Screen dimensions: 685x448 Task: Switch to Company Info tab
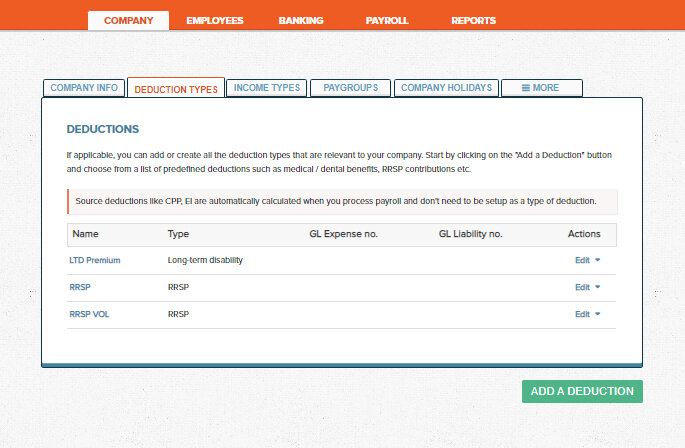click(84, 88)
